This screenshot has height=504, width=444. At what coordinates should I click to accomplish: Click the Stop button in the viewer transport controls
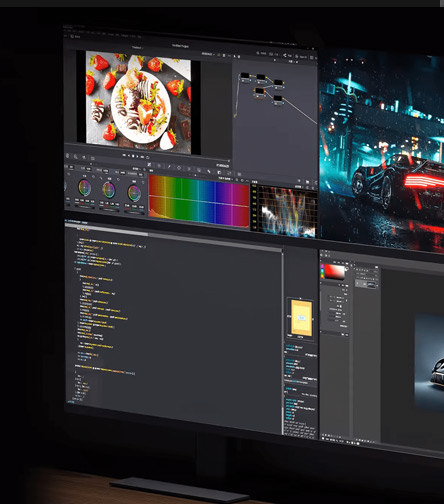pos(133,156)
